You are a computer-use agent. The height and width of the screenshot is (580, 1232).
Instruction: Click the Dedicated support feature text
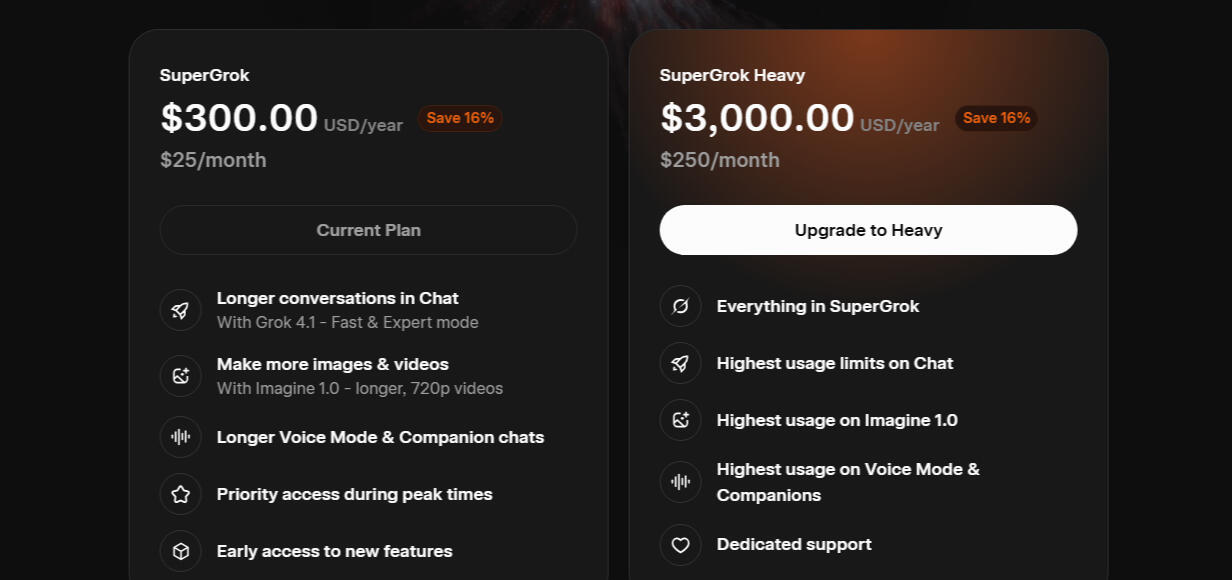tap(794, 544)
